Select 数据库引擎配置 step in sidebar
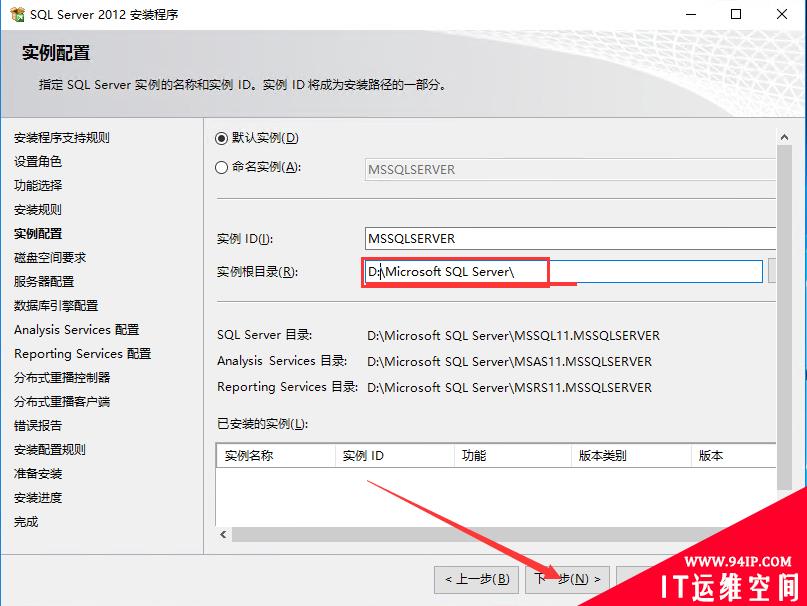 56,306
